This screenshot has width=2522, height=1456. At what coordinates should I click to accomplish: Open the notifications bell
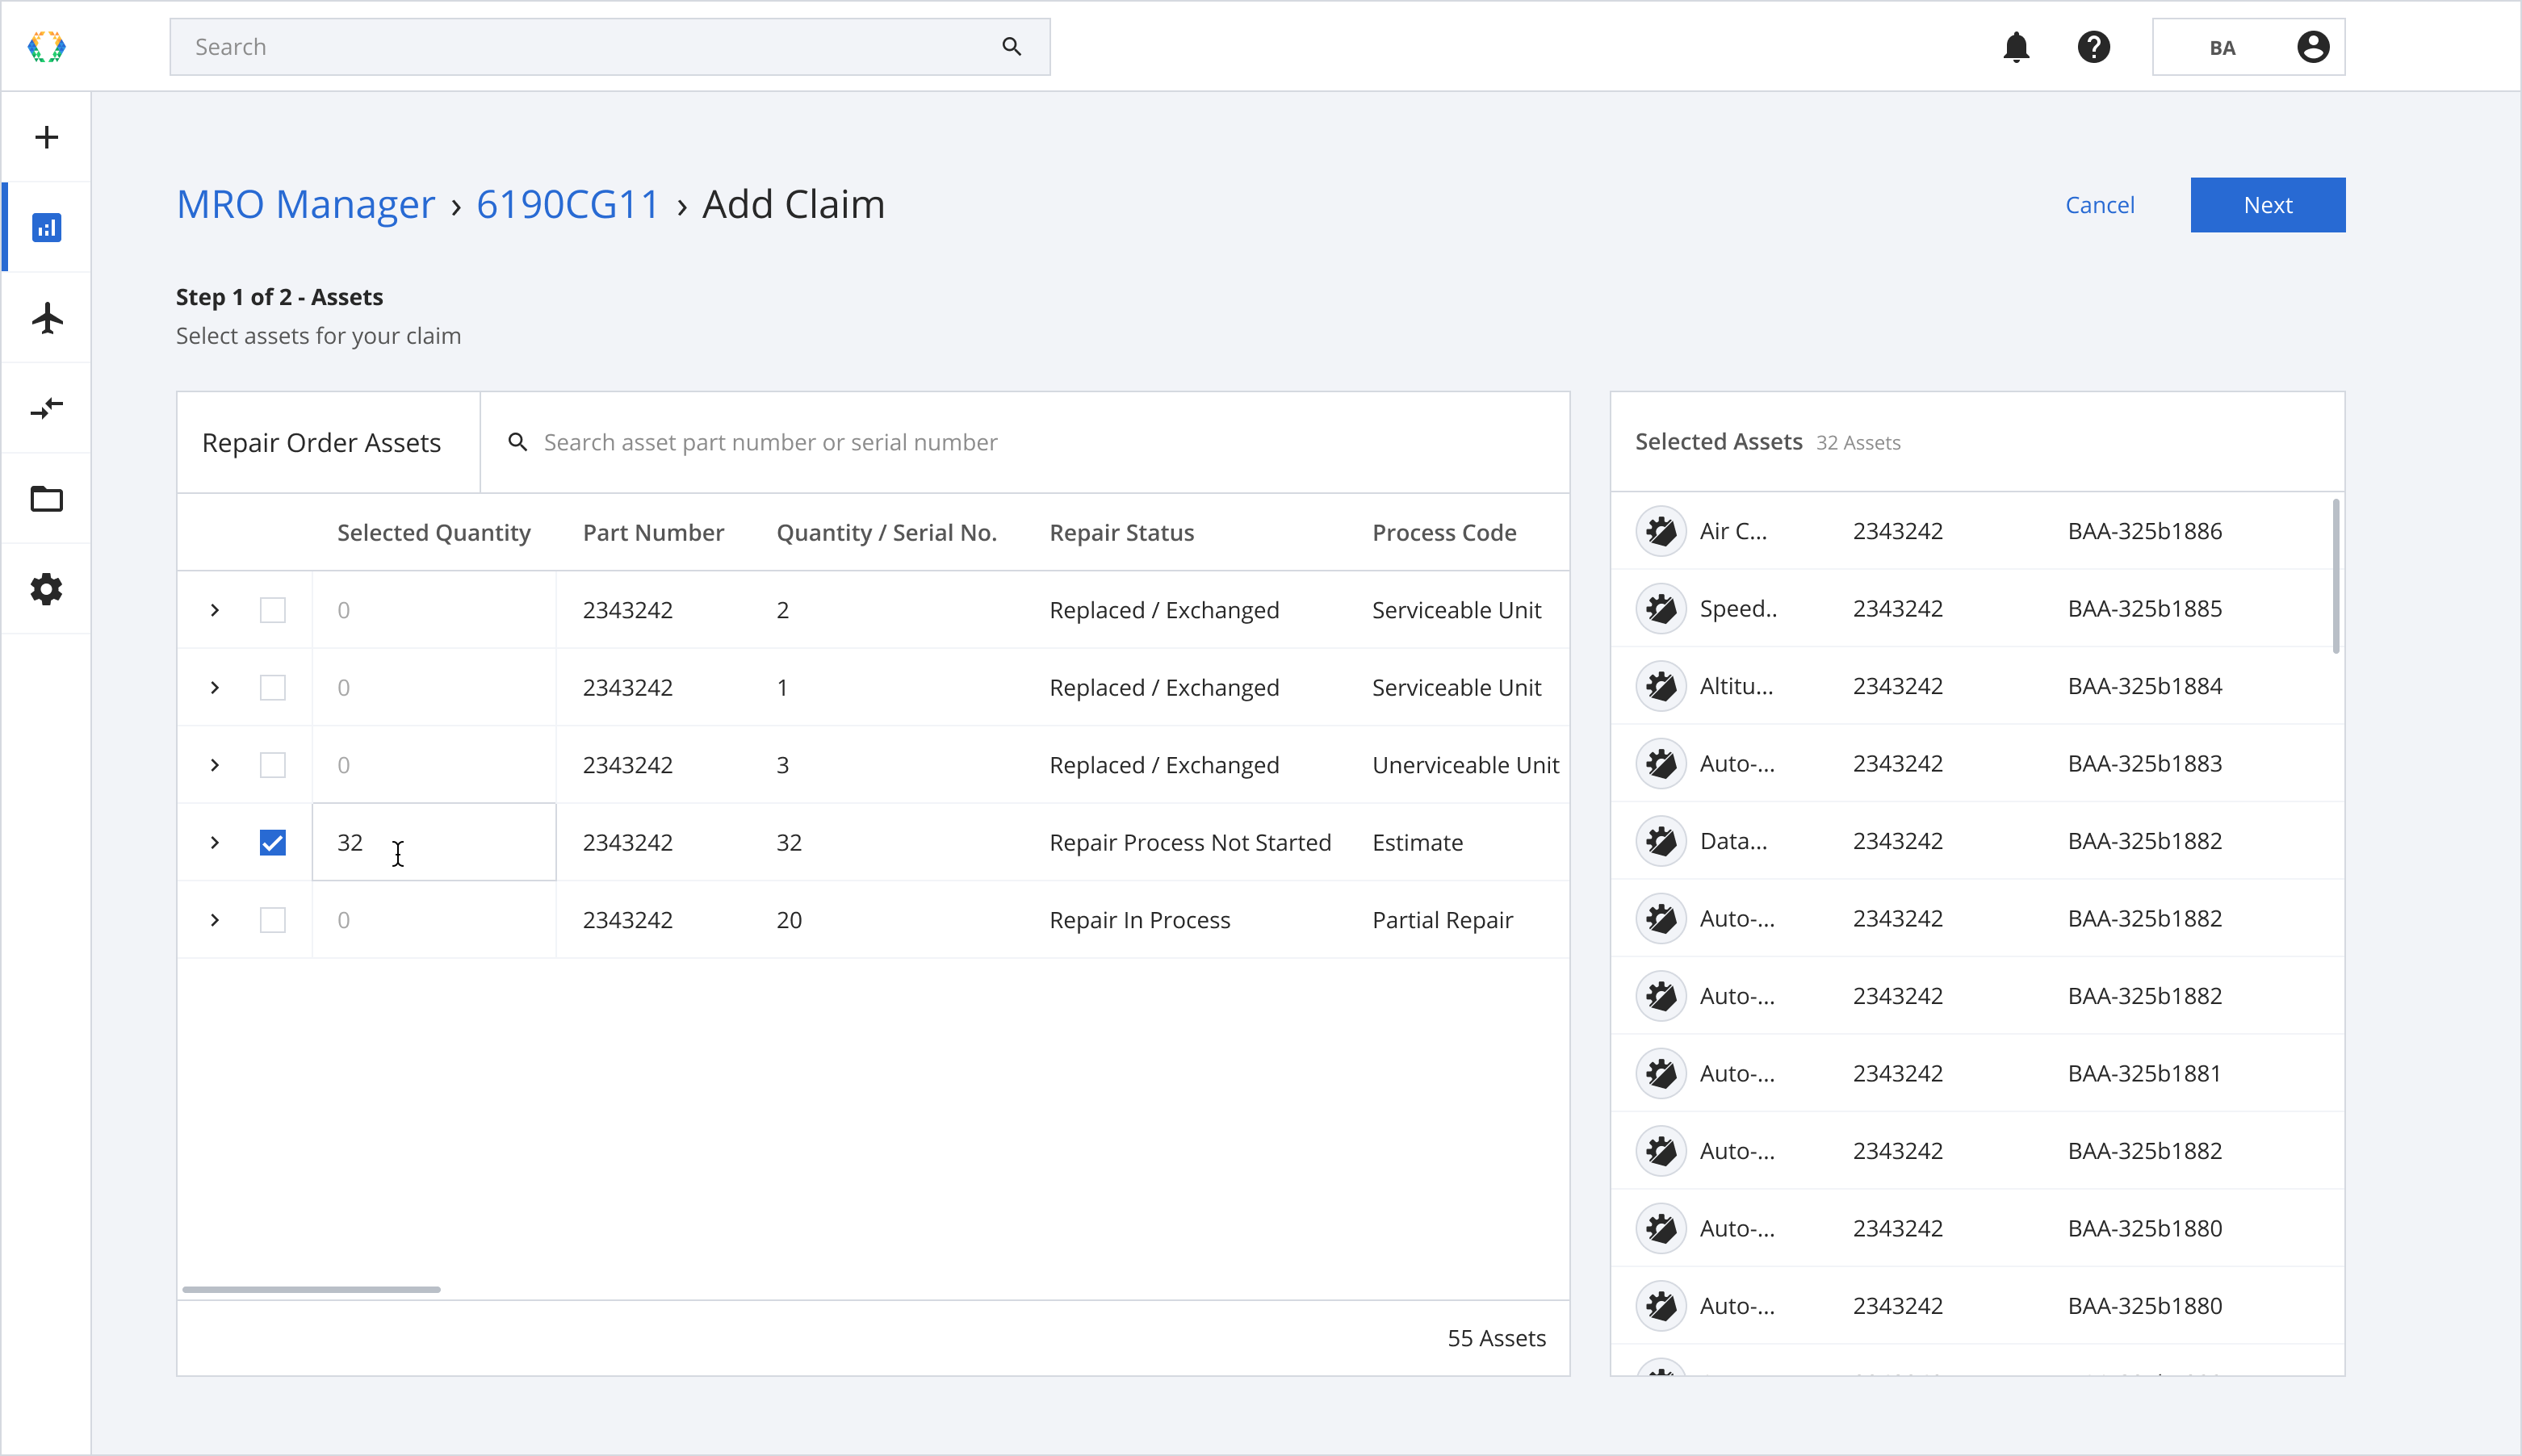(x=2016, y=47)
